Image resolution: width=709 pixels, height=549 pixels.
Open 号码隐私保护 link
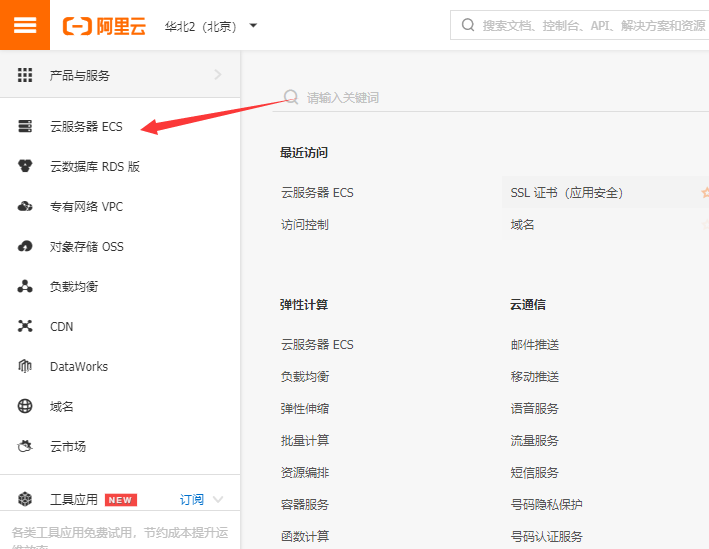tap(546, 505)
